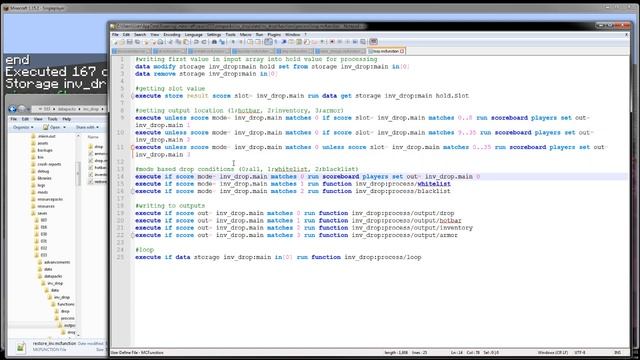Click the Copy icon in Notepad++ toolbar
The image size is (640, 360).
[178, 42]
